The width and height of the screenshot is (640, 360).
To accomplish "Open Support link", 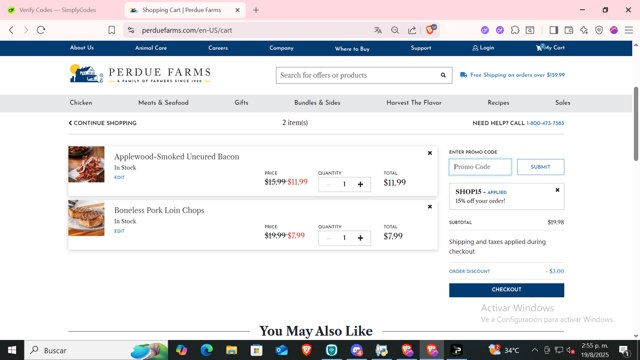I will pos(421,48).
